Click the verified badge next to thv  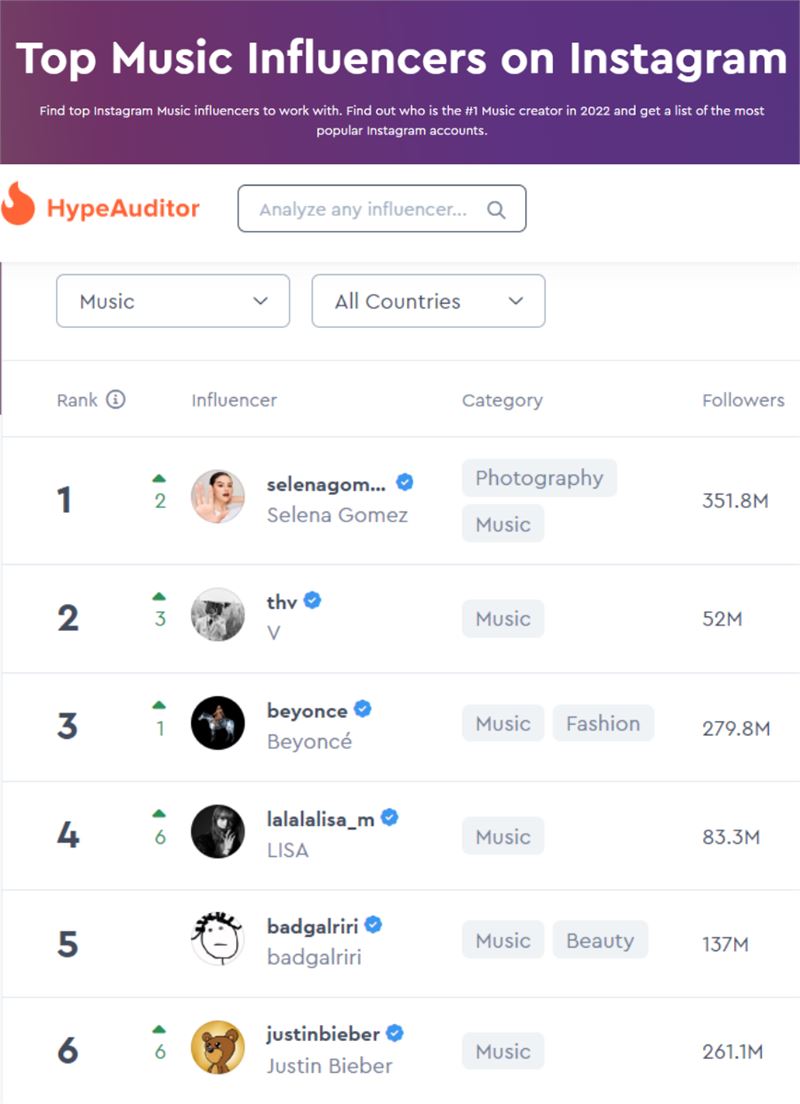313,601
